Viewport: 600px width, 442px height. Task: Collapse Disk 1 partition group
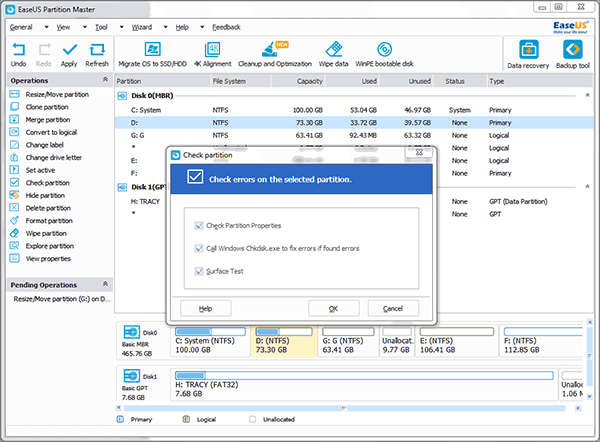587,186
